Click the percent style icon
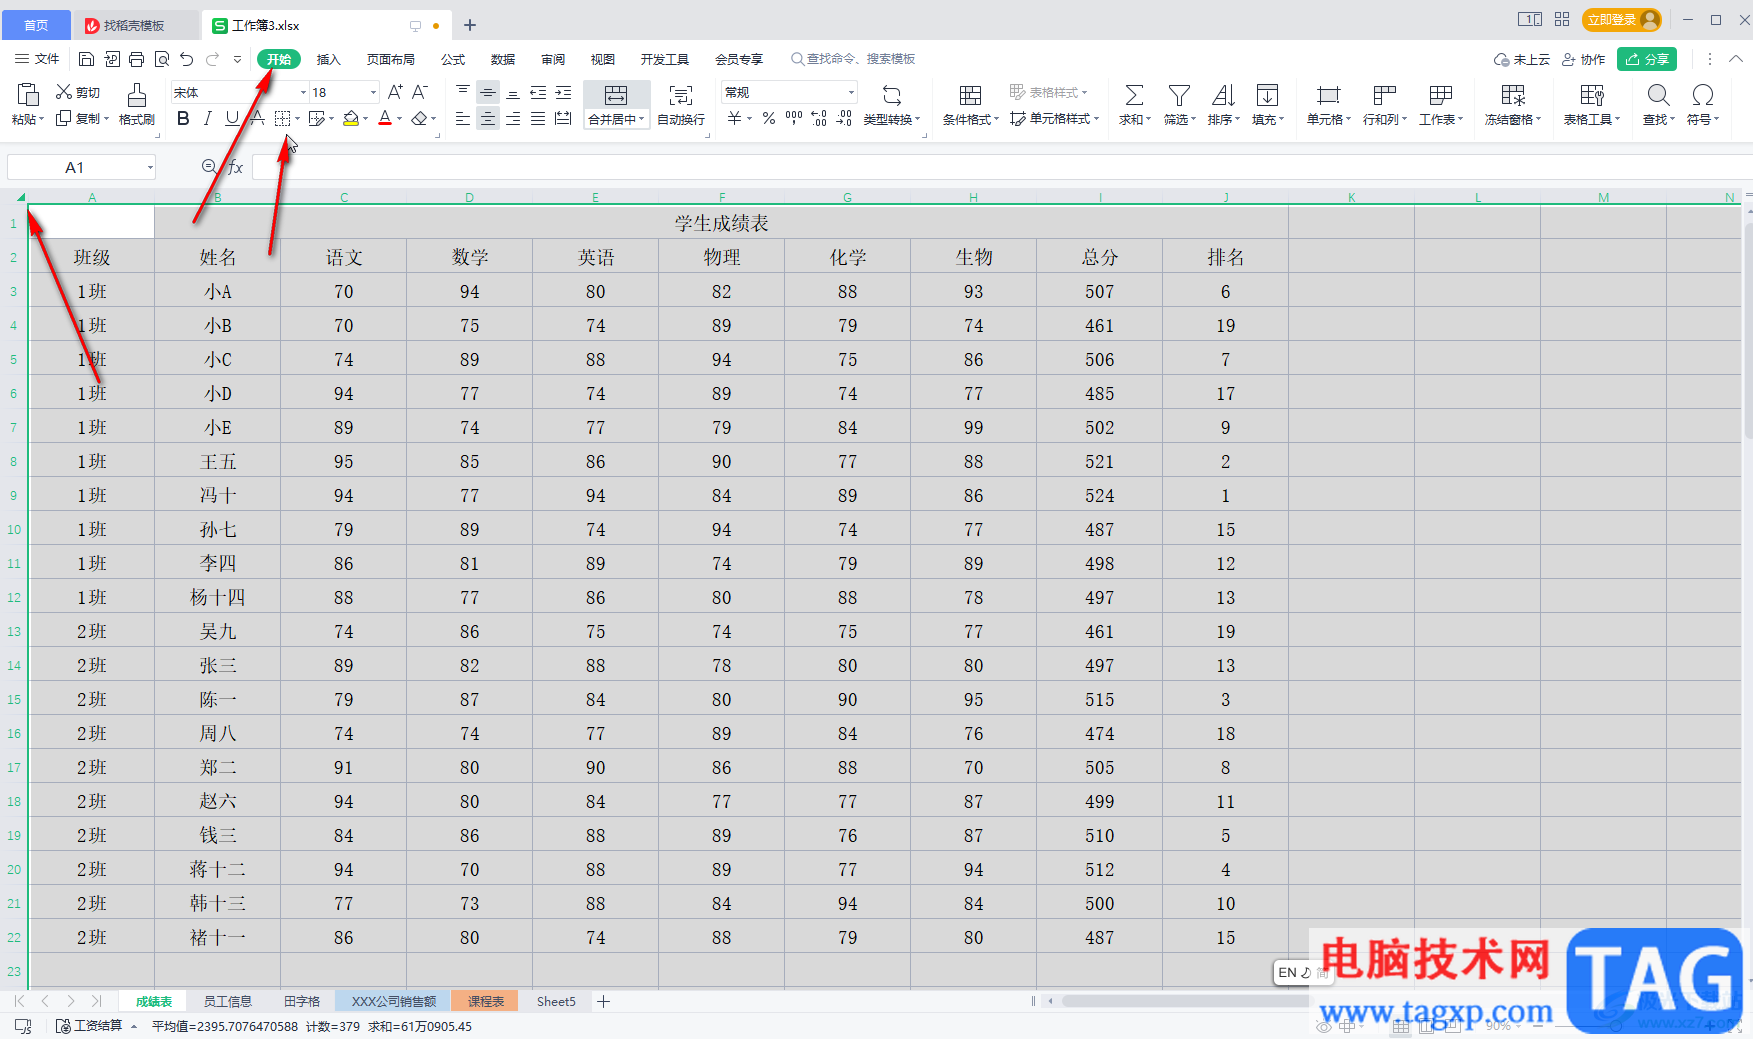 768,118
